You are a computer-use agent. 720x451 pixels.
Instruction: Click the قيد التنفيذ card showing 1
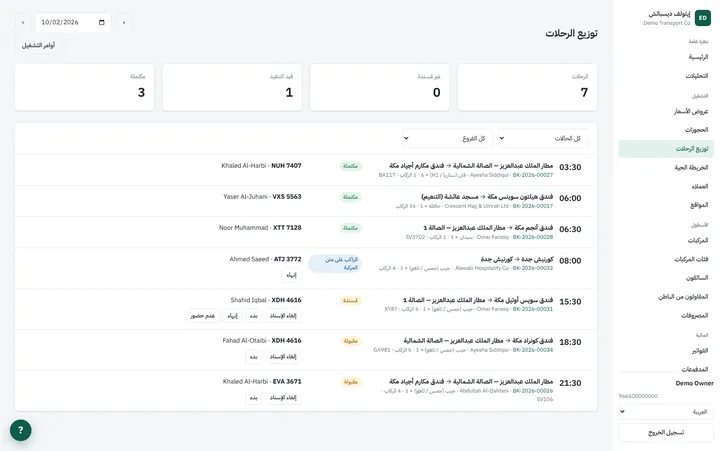click(232, 87)
